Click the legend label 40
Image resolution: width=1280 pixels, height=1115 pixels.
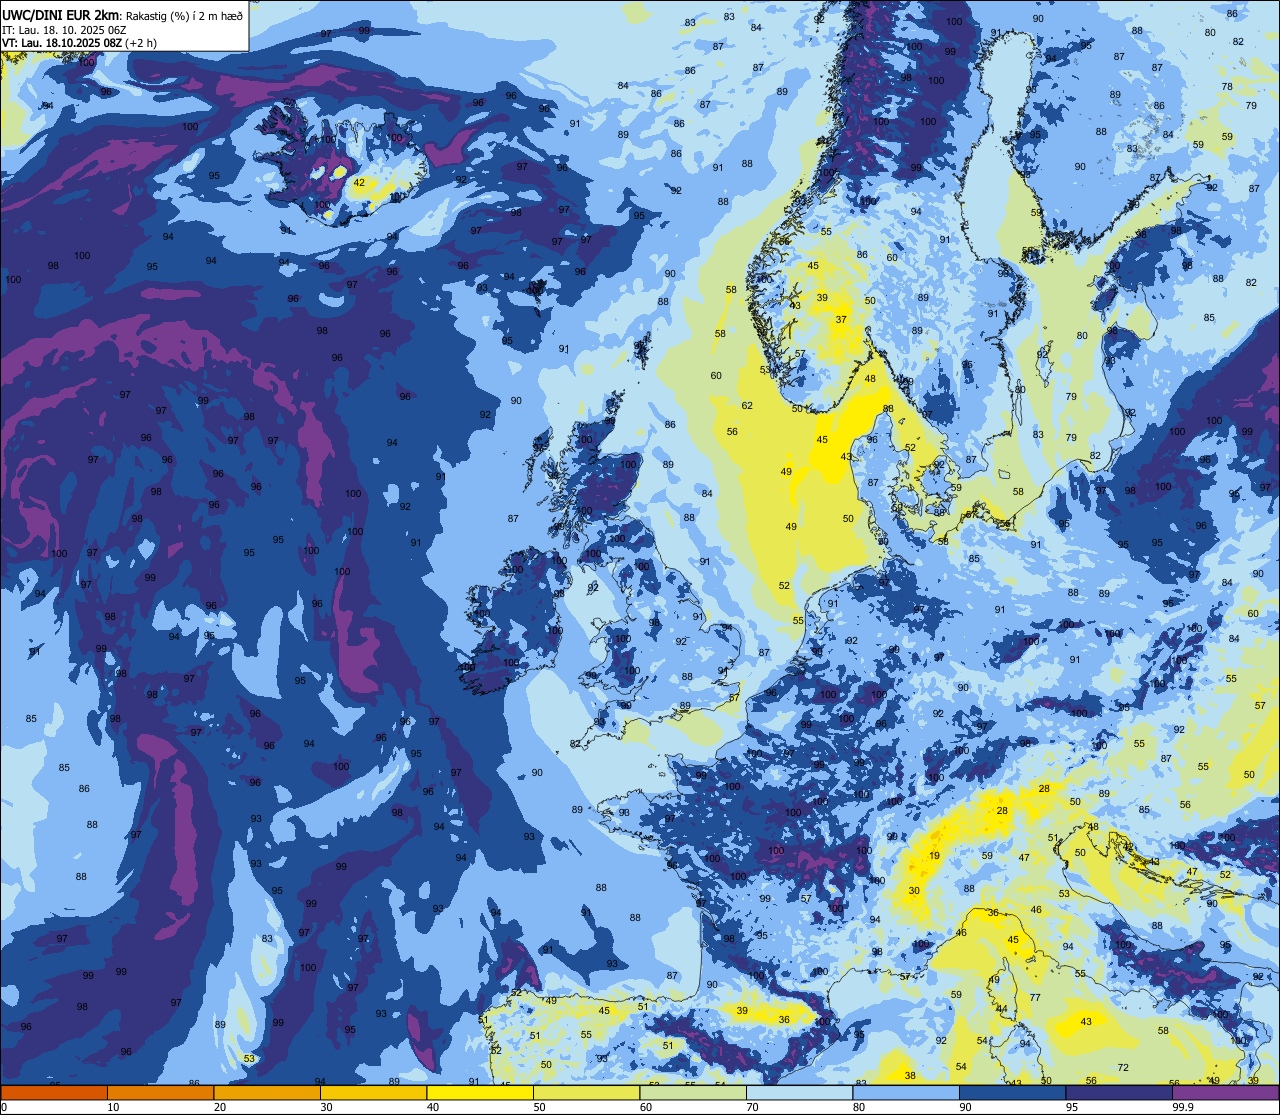tap(433, 1107)
